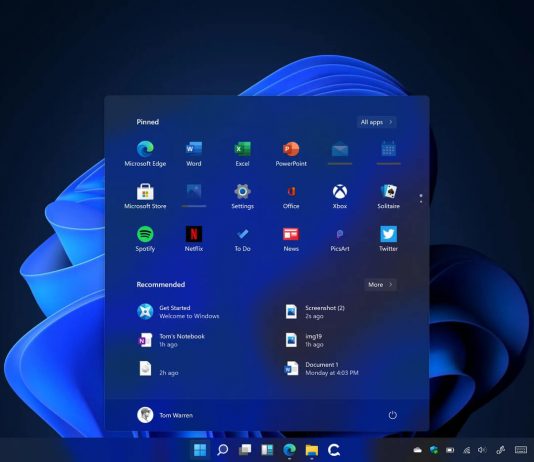
Task: Open Screenshot (2) recommended file
Action: 315,312
